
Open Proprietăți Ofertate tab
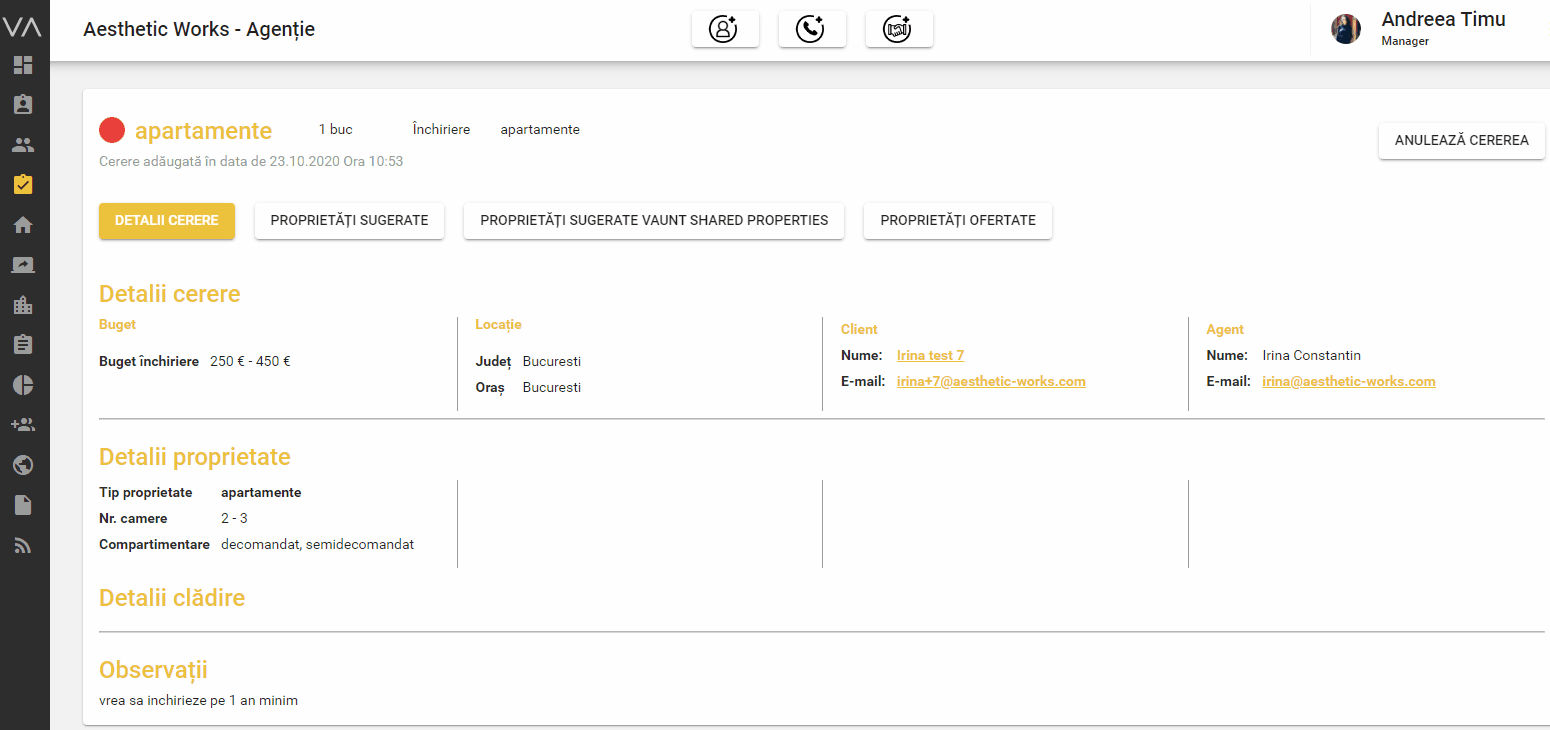click(957, 221)
